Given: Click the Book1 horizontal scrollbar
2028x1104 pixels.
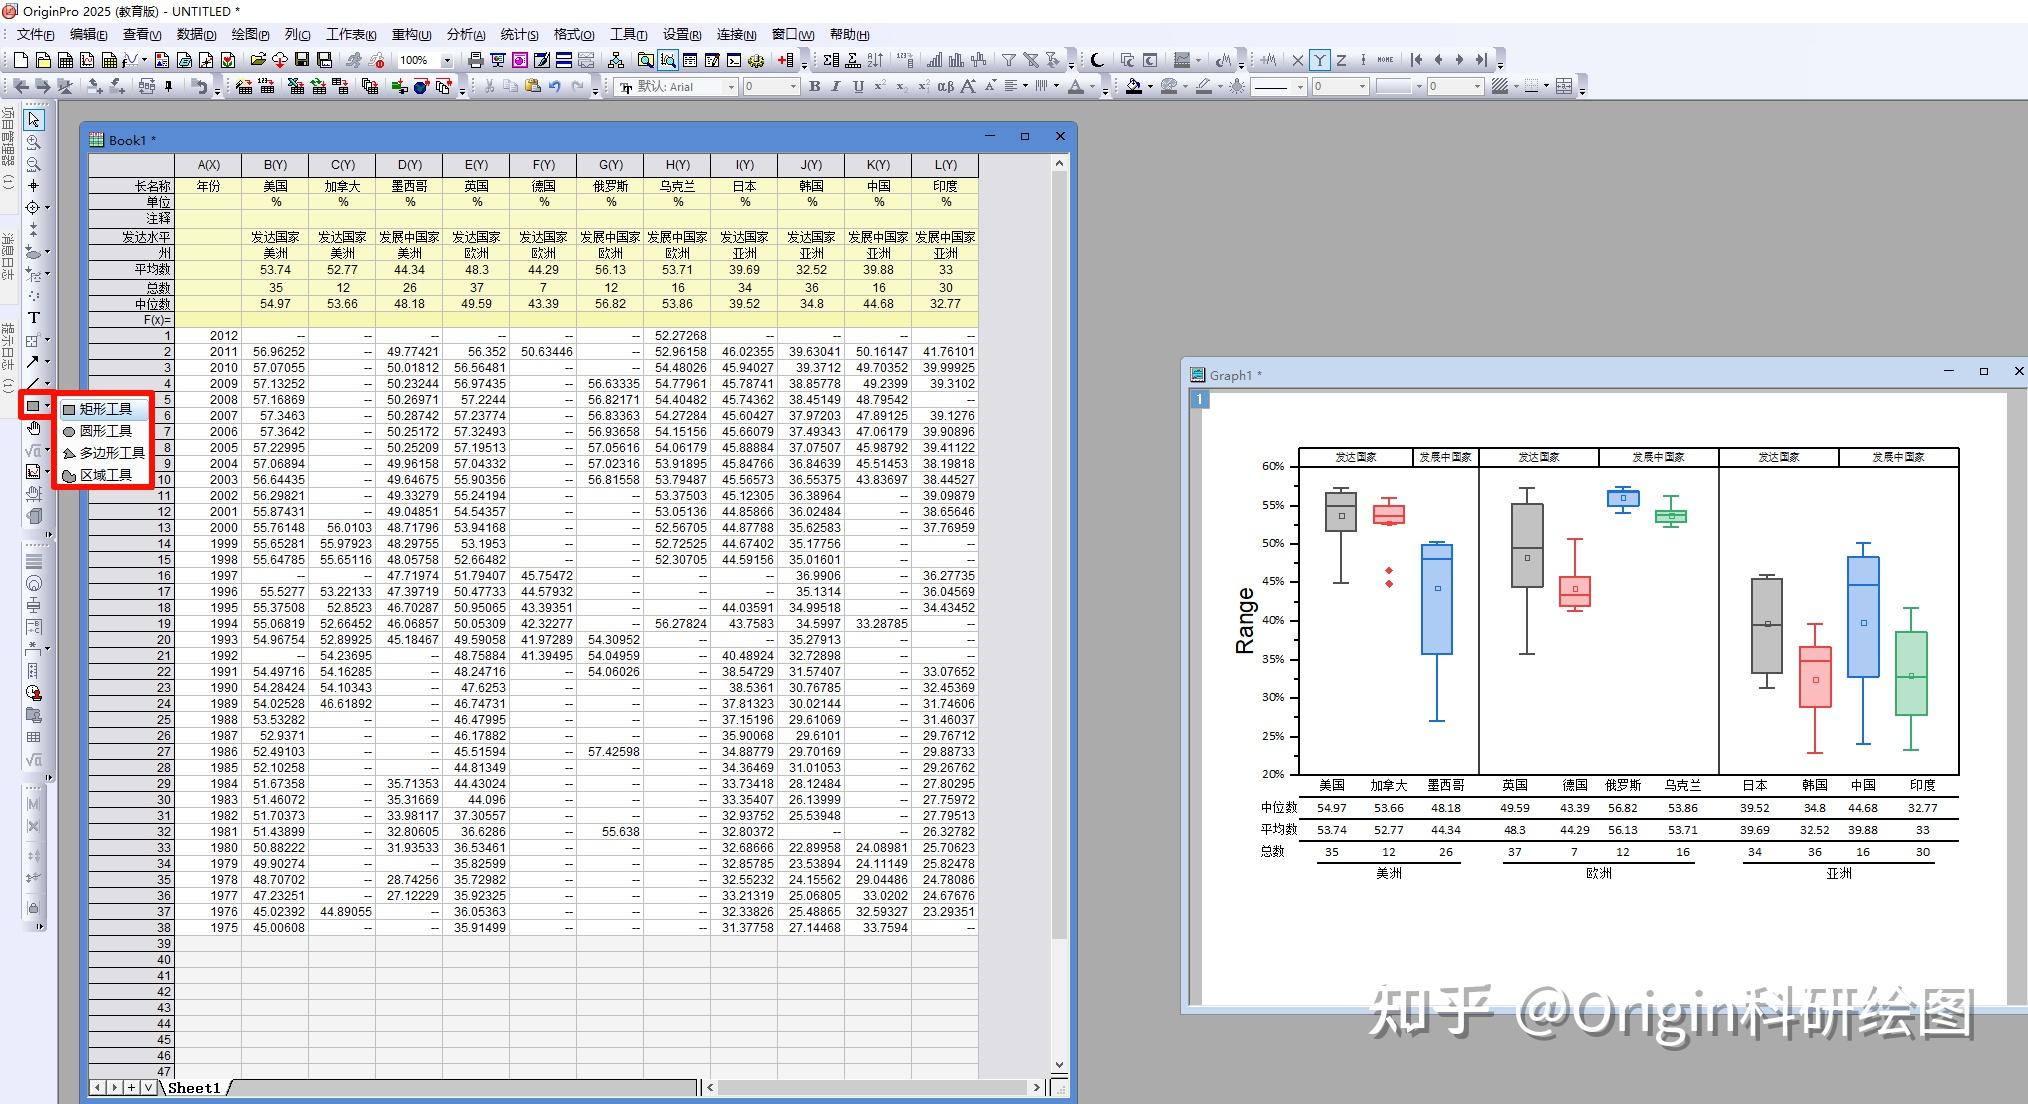Looking at the screenshot, I should point(873,1087).
